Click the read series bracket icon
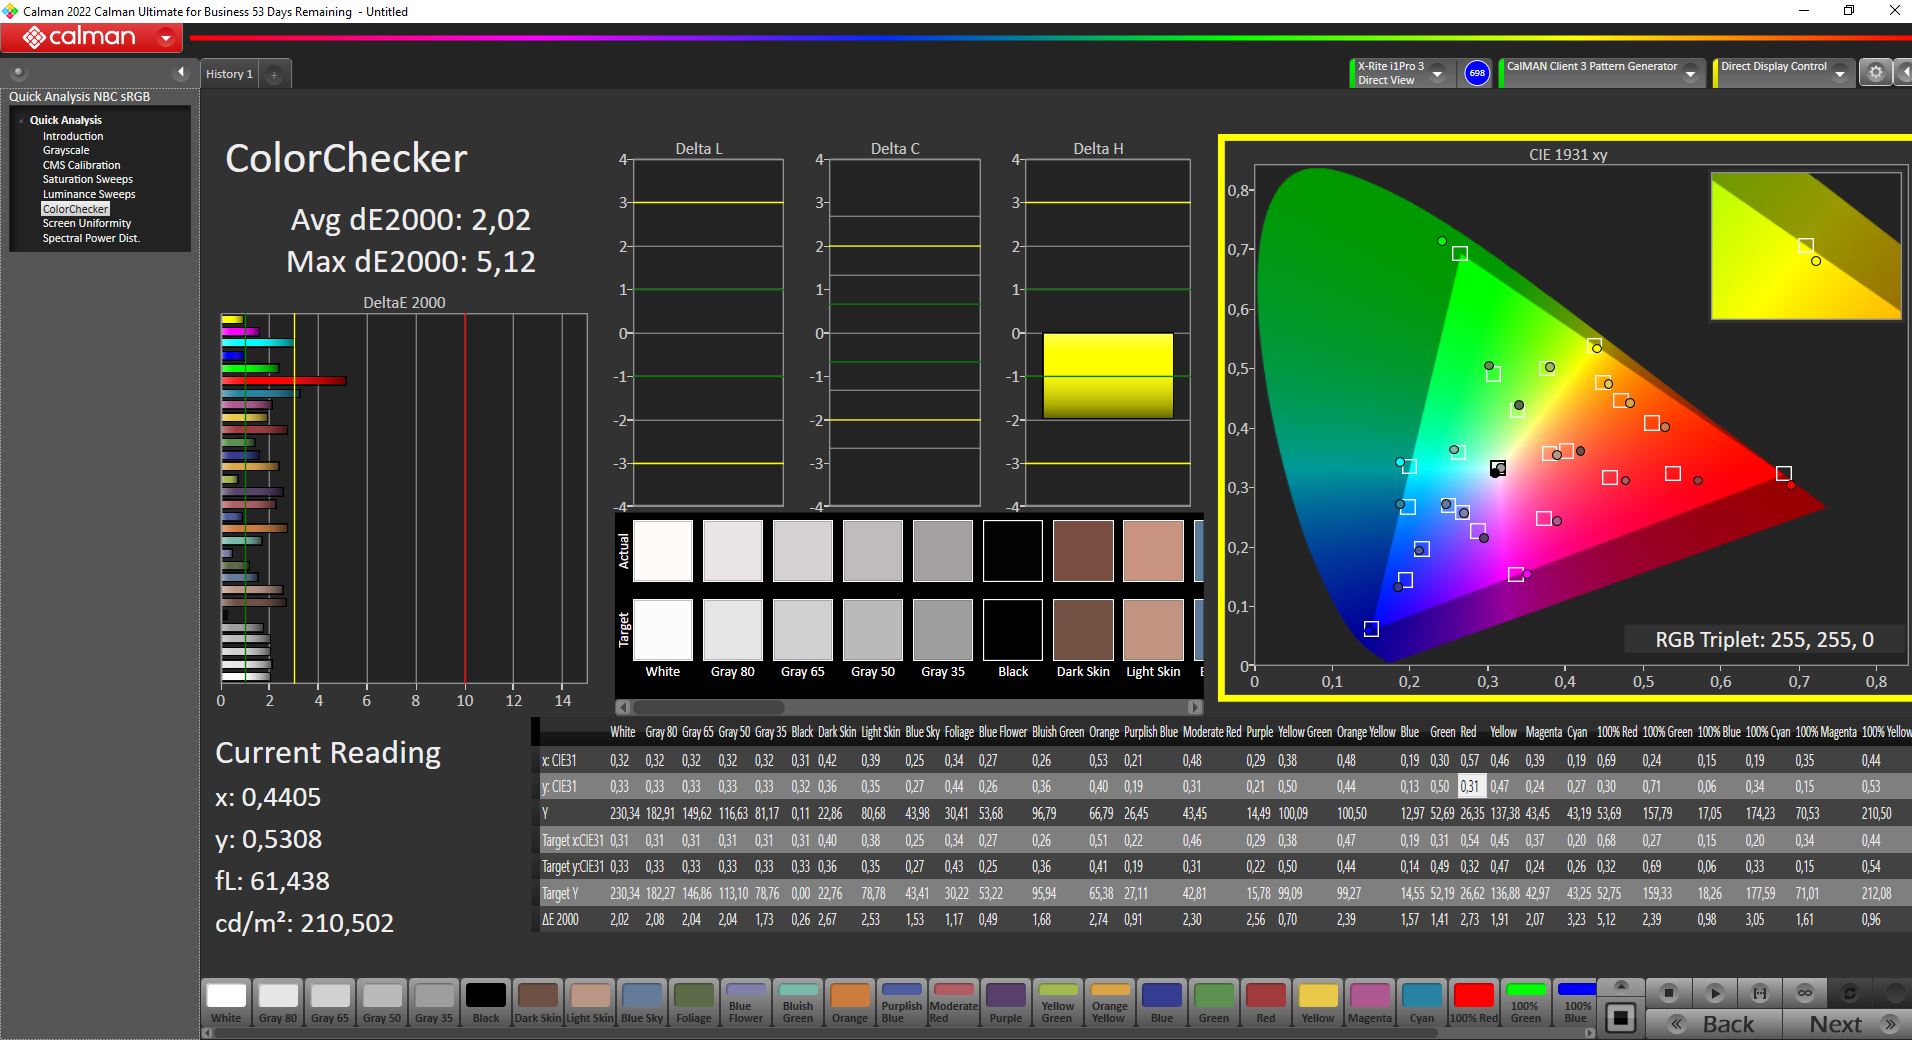 point(1760,993)
